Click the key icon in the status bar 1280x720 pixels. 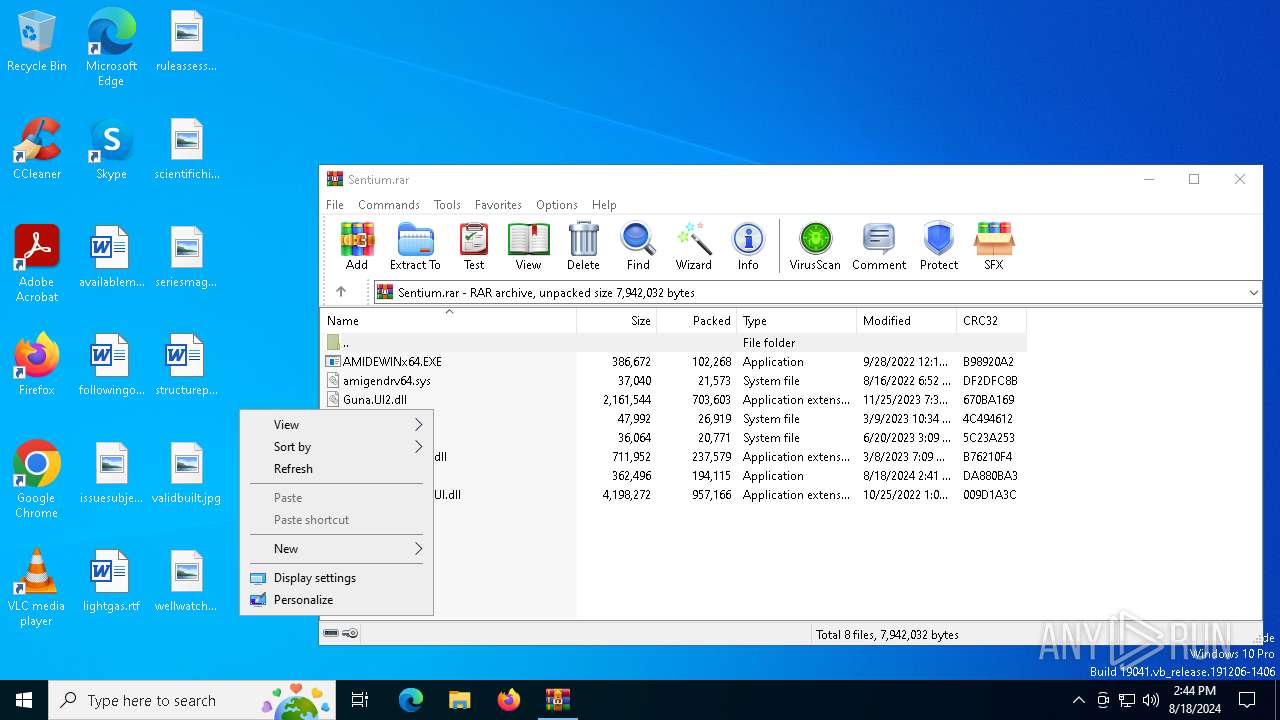click(350, 633)
